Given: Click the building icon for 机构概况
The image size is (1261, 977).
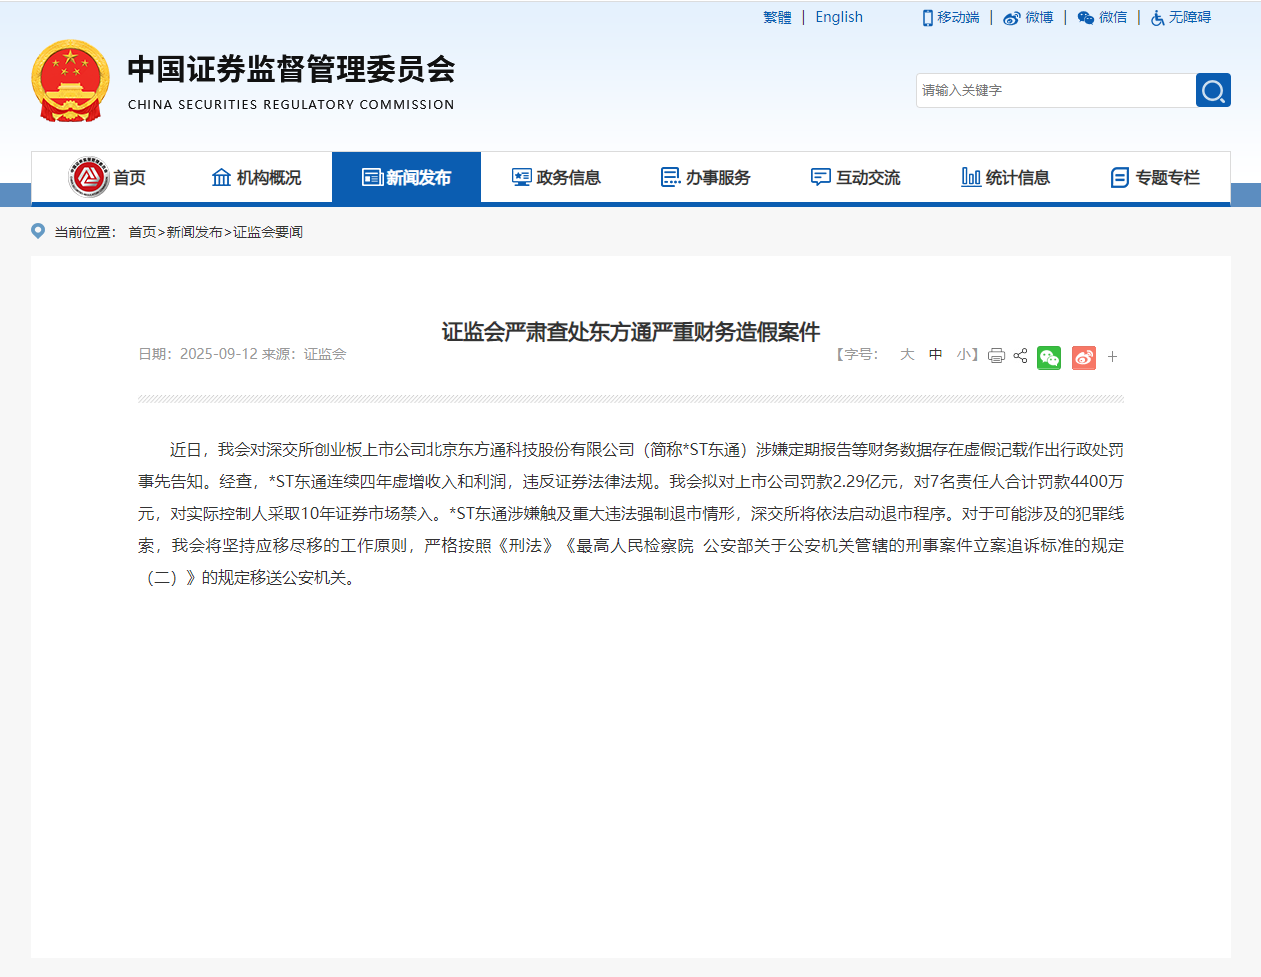Looking at the screenshot, I should [222, 177].
